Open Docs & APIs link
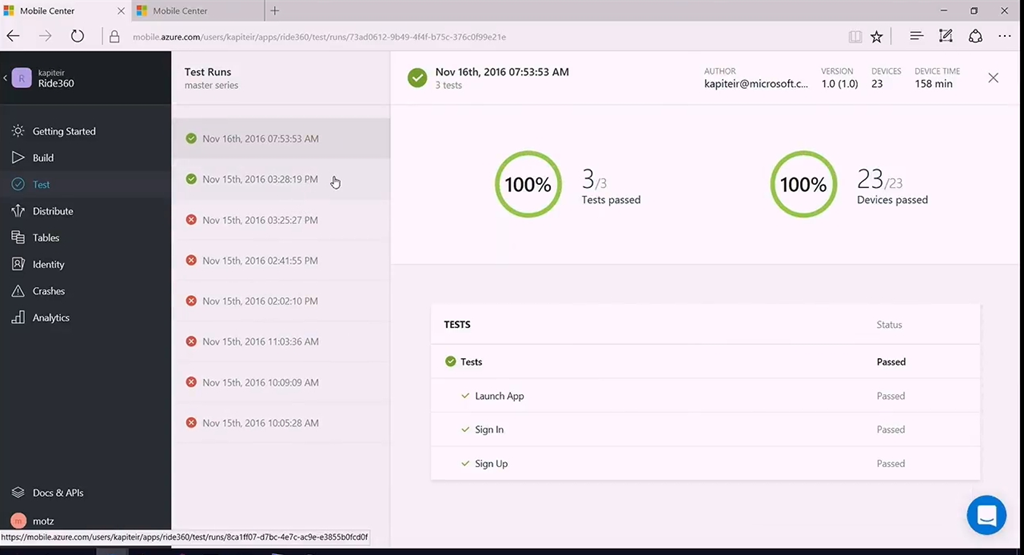Viewport: 1024px width, 555px height. 57,493
